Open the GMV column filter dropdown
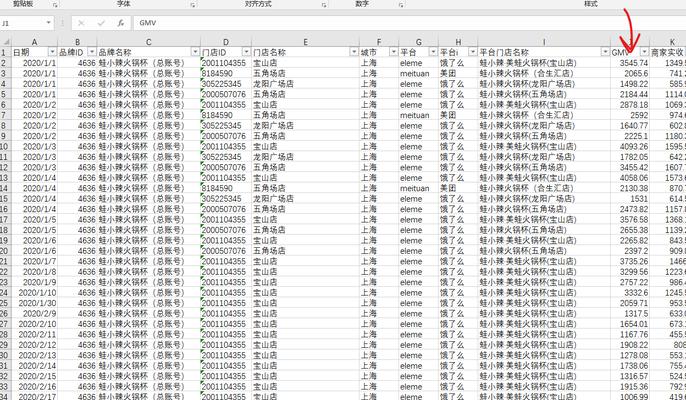686x400 pixels. click(x=644, y=52)
